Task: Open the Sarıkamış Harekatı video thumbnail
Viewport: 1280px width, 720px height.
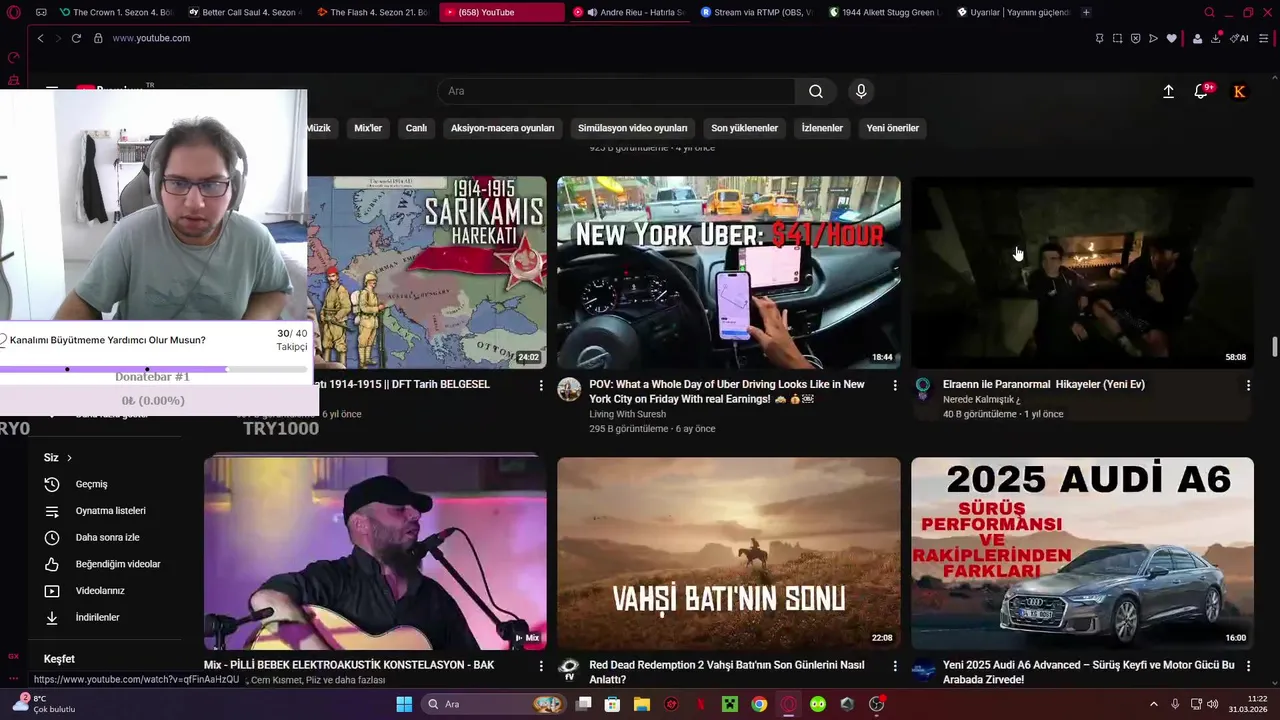Action: 427,273
